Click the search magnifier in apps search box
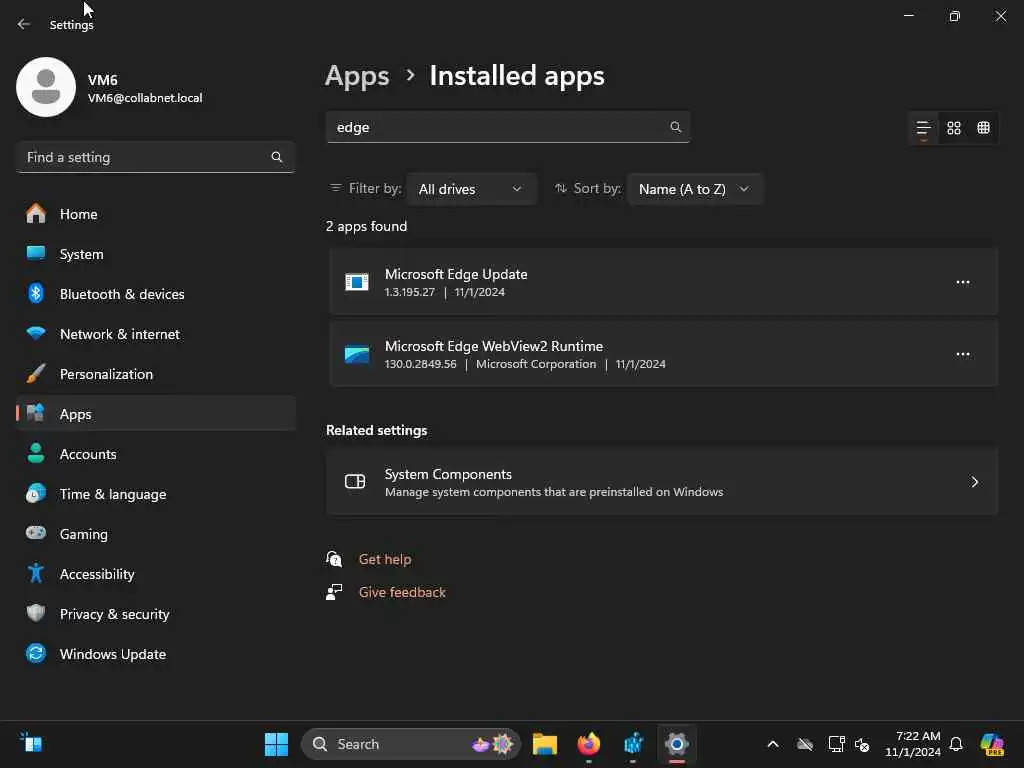This screenshot has width=1024, height=768. 676,127
